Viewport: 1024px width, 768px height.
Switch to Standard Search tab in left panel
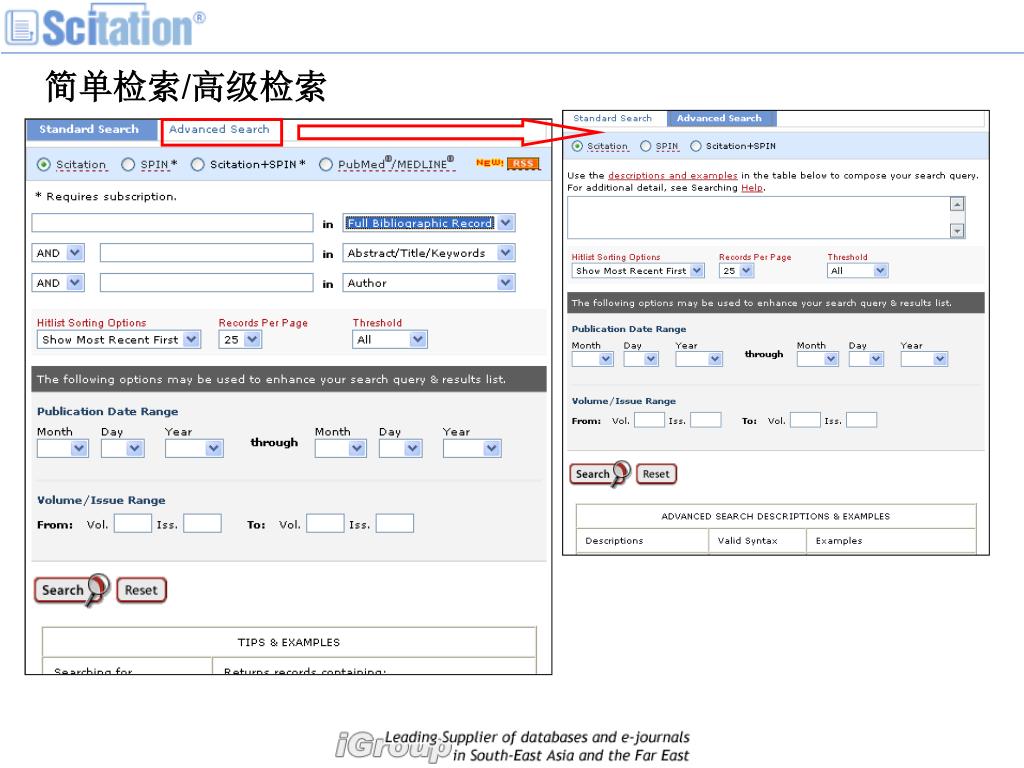point(89,129)
